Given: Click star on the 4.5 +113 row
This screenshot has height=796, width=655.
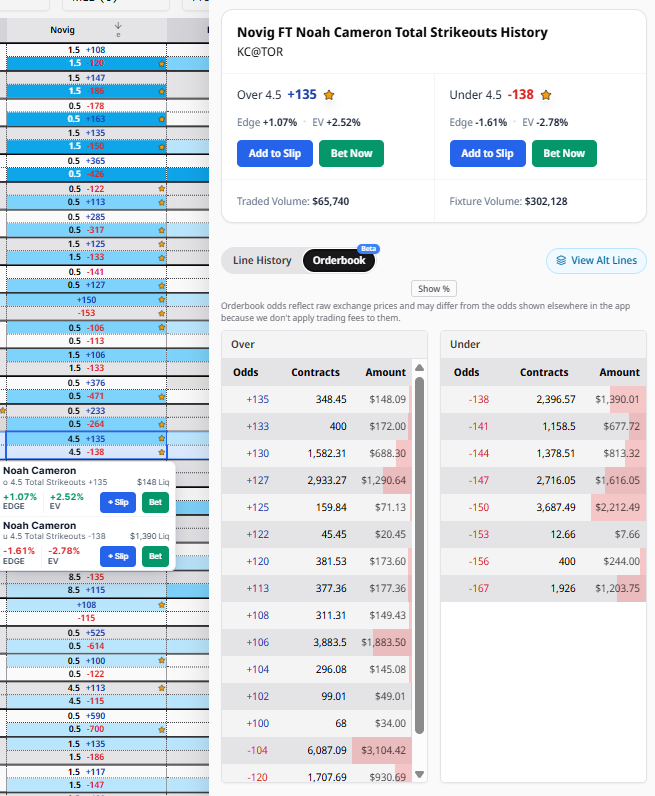Looking at the screenshot, I should coord(161,688).
